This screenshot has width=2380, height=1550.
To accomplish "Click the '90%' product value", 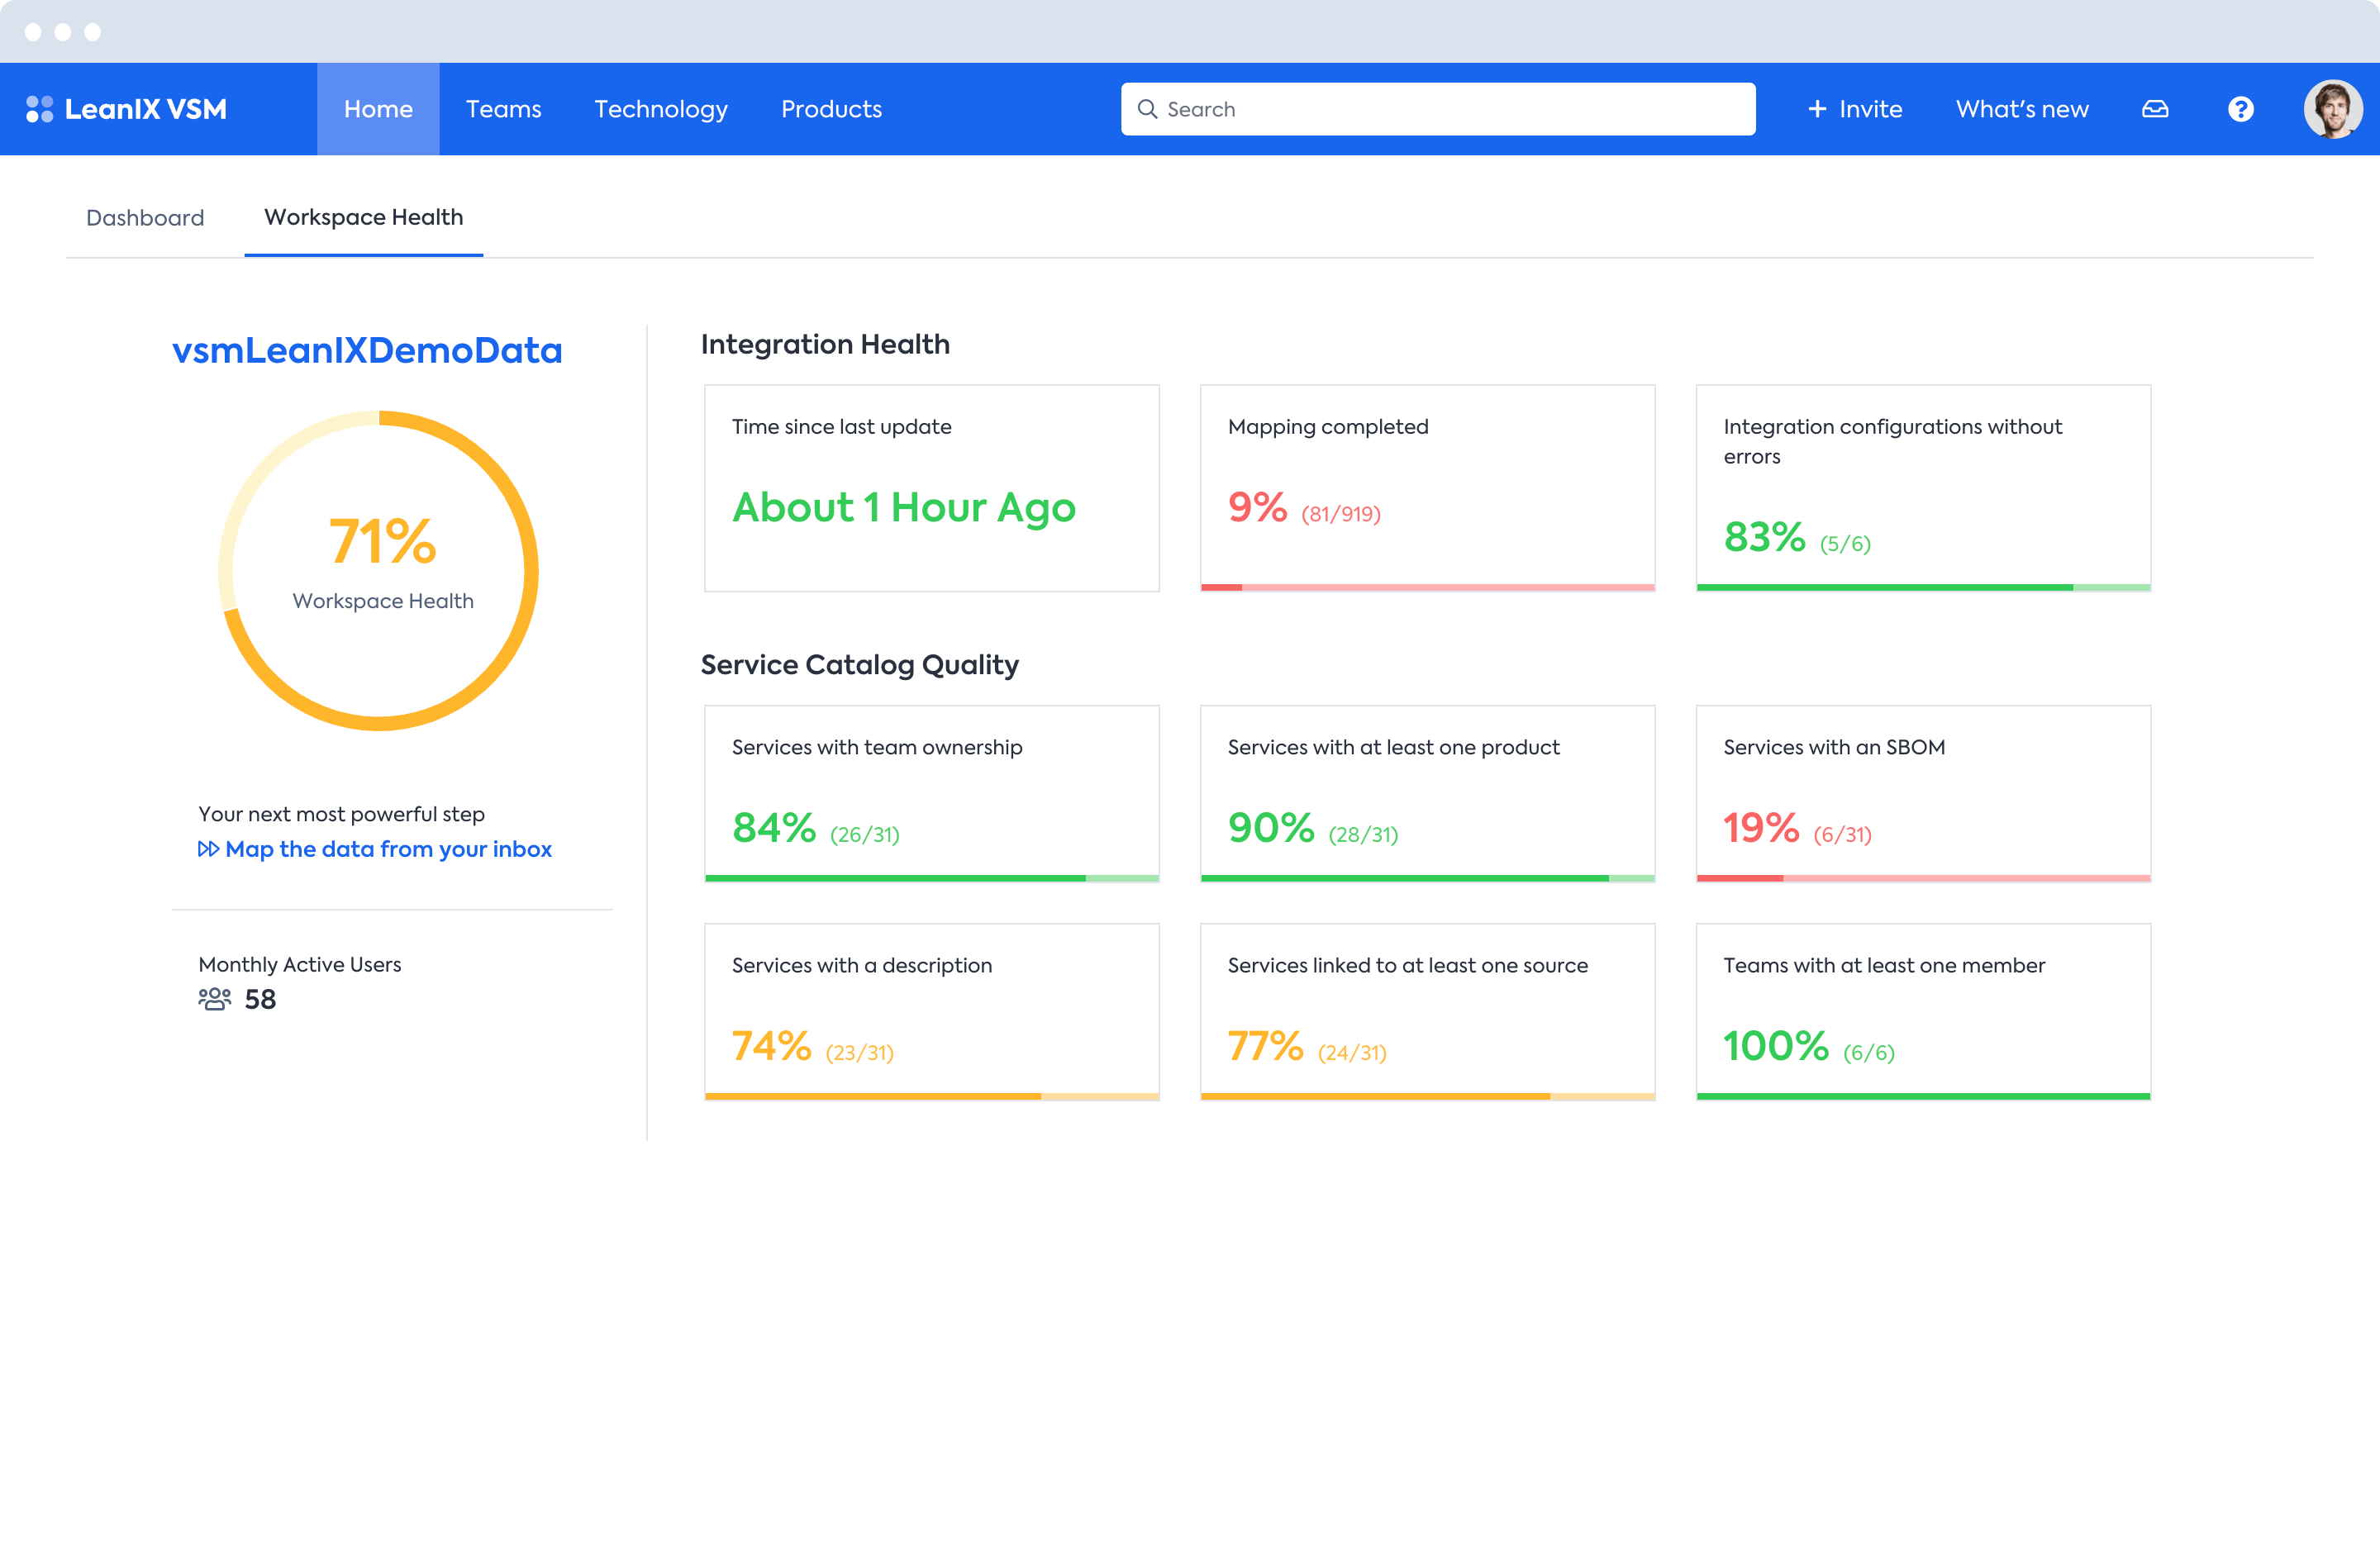I will coord(1271,828).
